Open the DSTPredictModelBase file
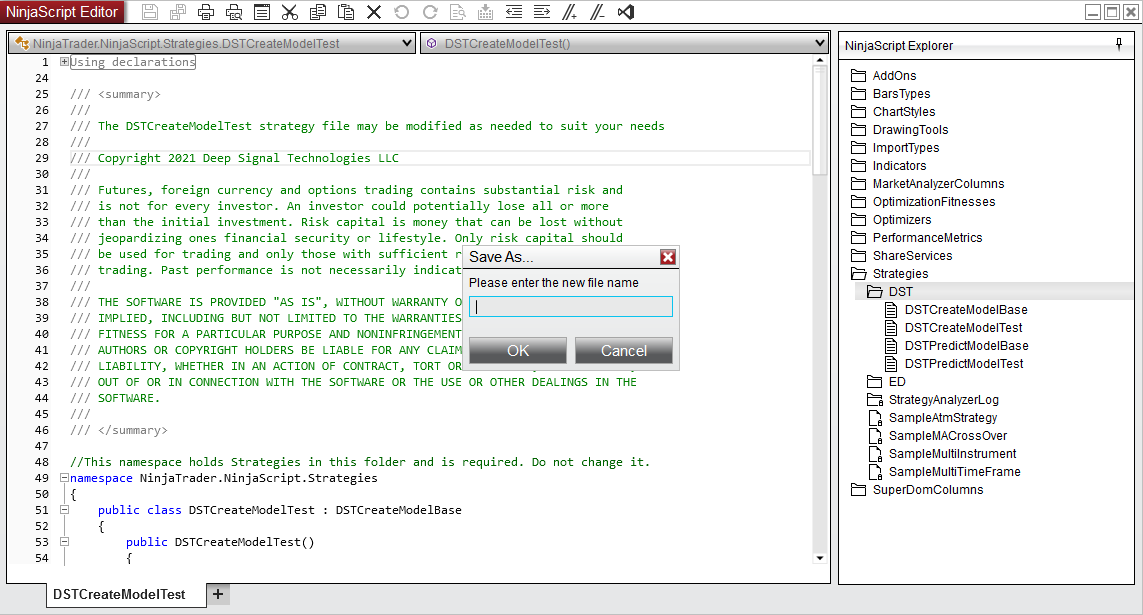Viewport: 1143px width, 615px height. tap(956, 345)
